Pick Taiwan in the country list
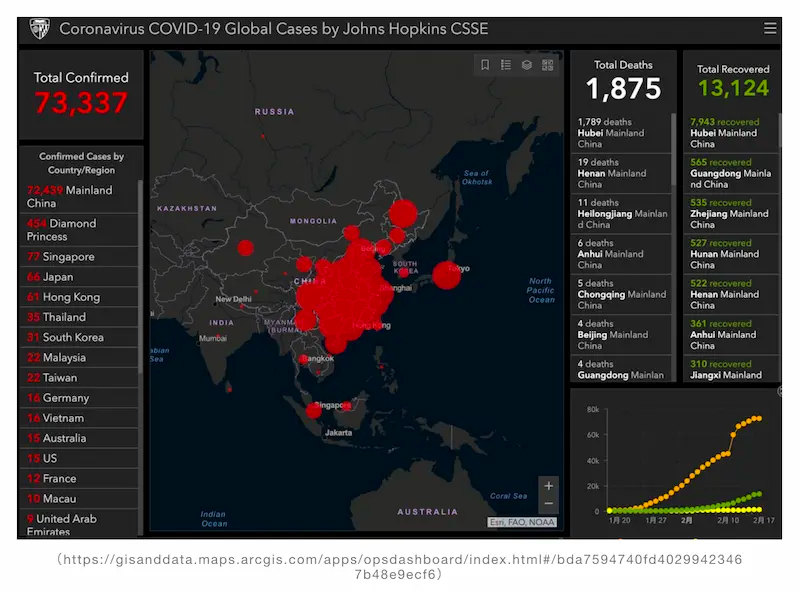800x592 pixels. 79,378
